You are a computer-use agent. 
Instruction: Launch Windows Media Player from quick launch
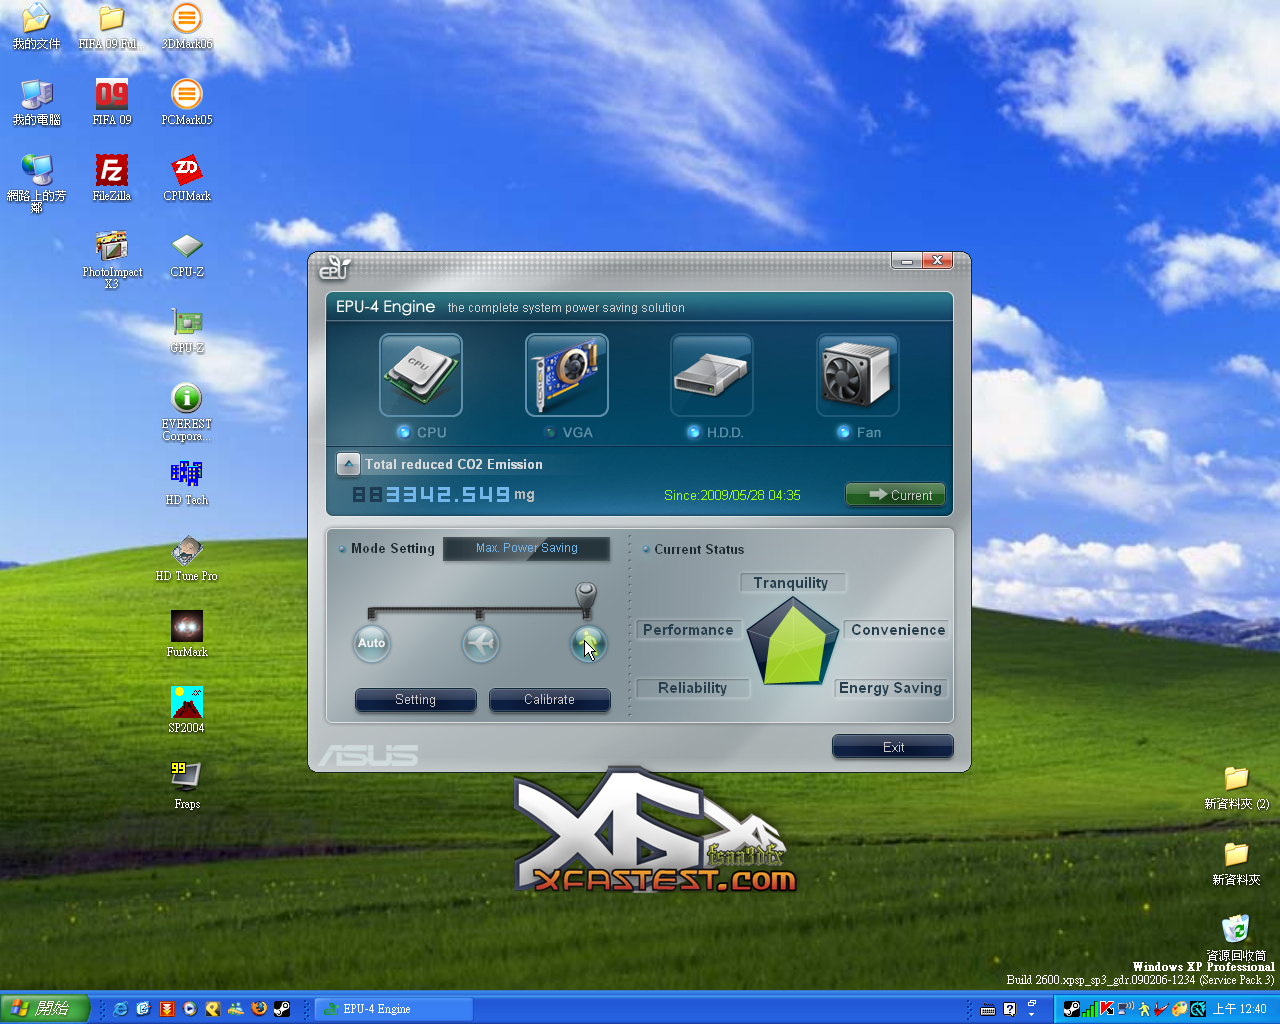[189, 1009]
